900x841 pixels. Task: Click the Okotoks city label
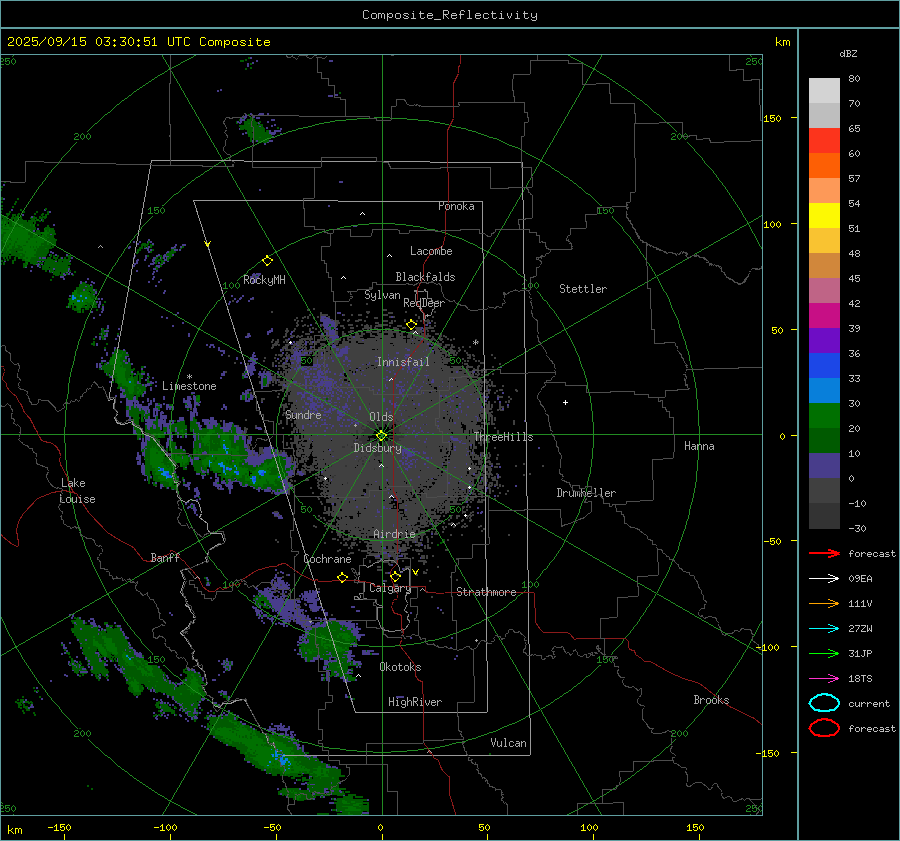click(400, 667)
